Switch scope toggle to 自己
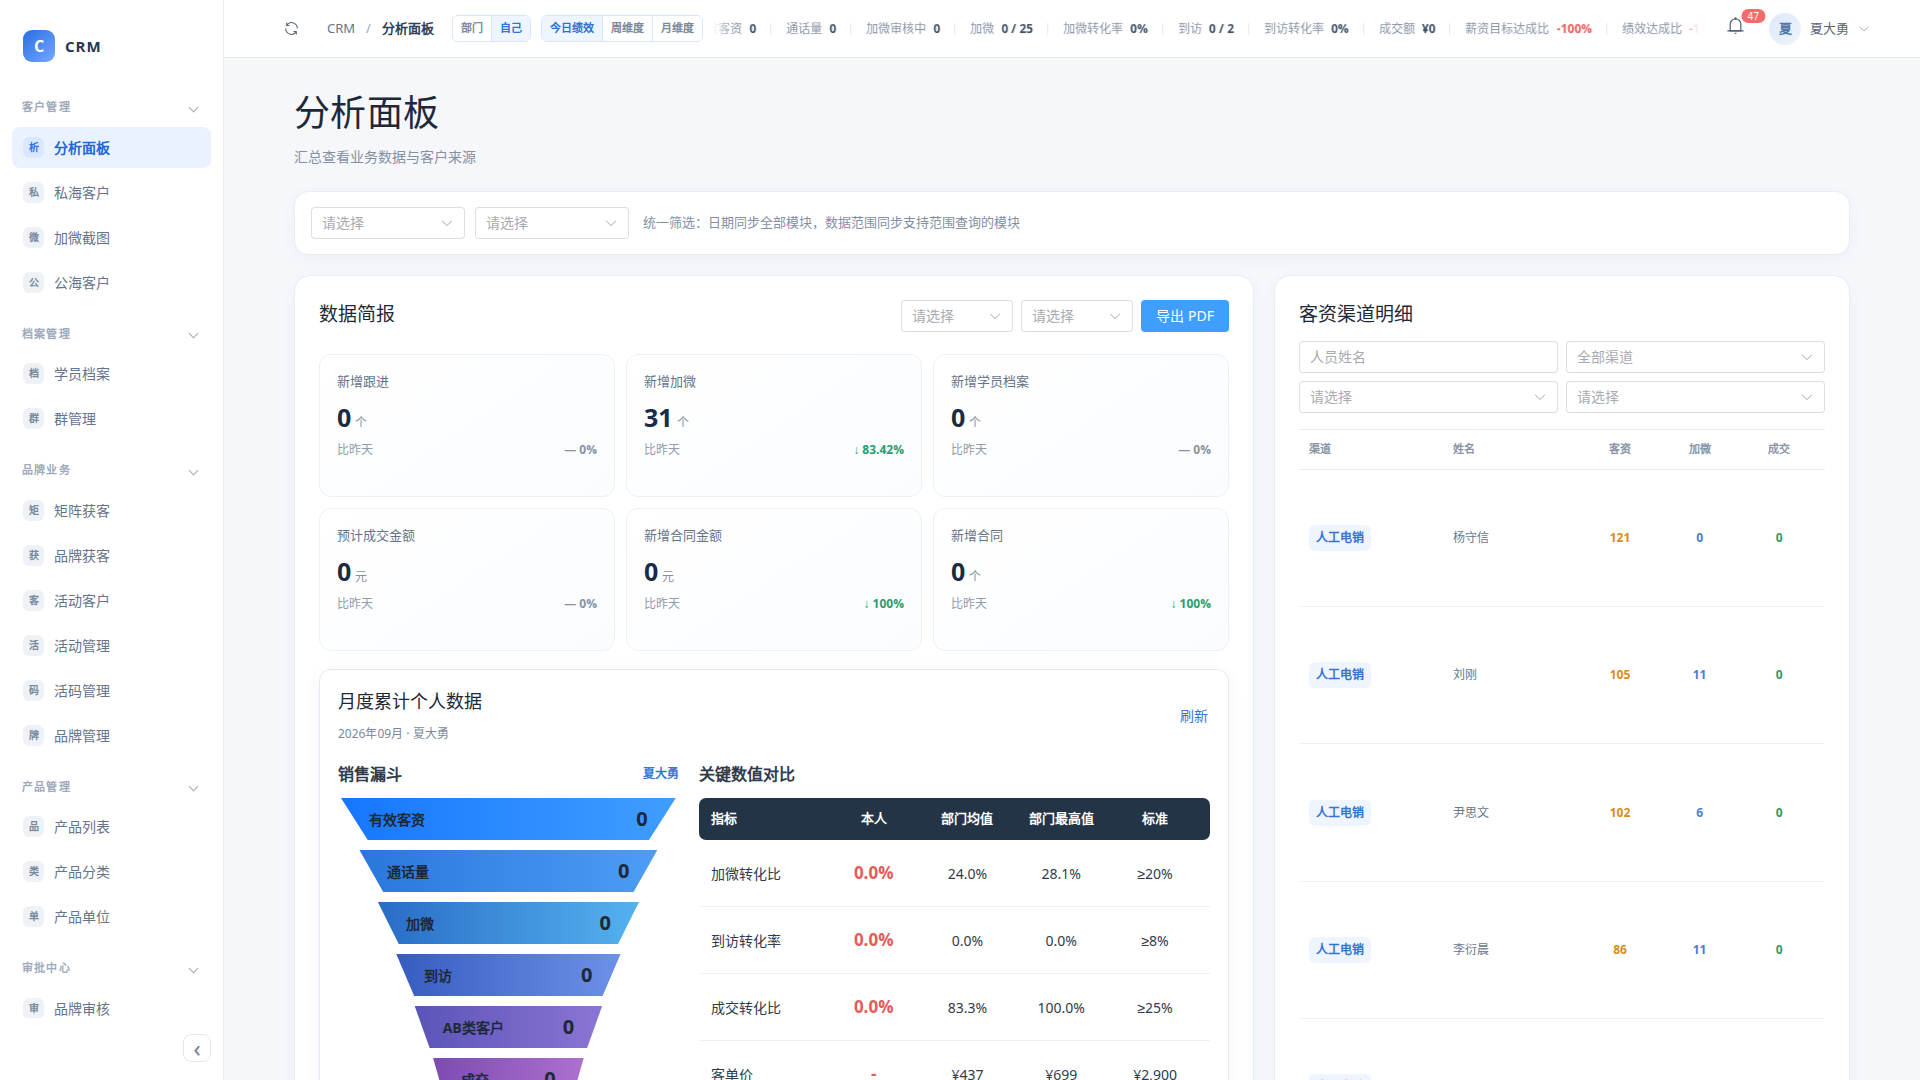Viewport: 1920px width, 1080px height. (x=511, y=28)
